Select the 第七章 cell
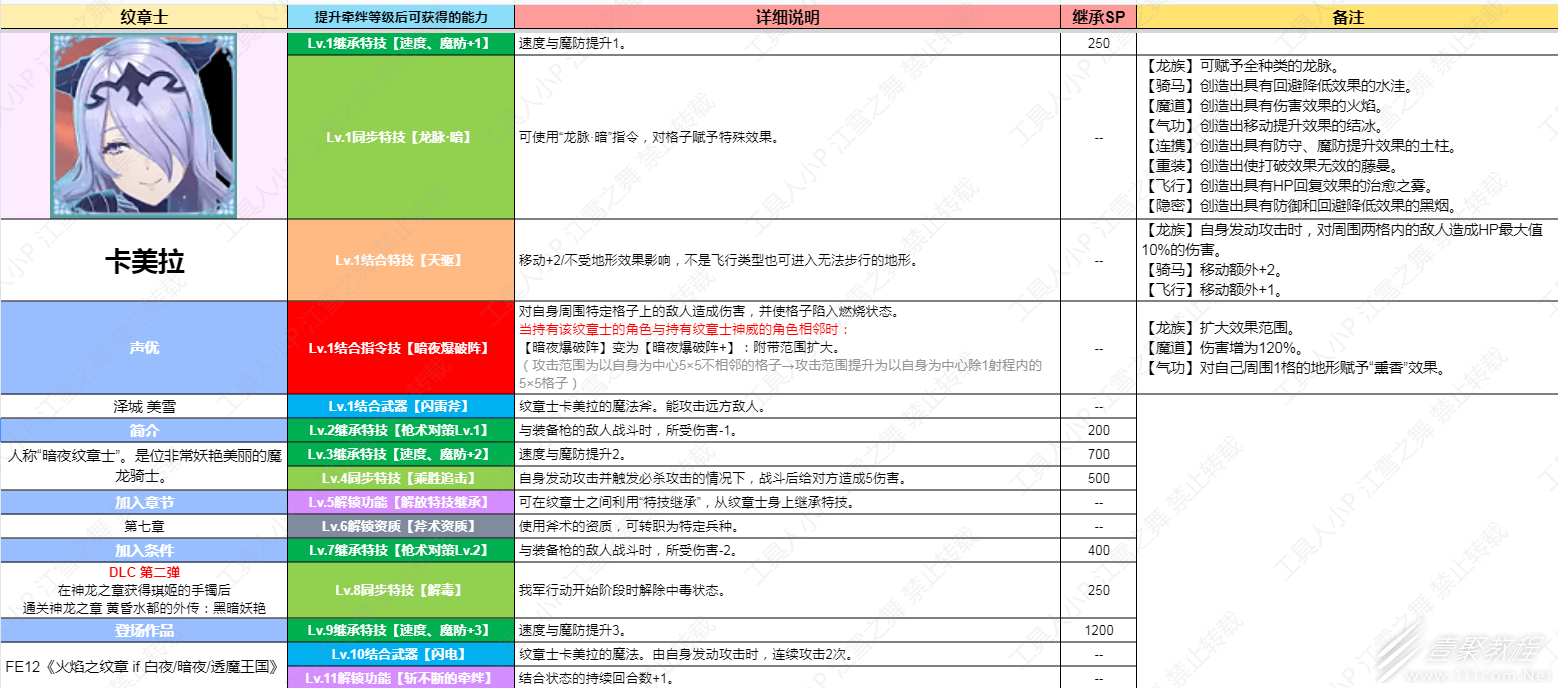This screenshot has height=688, width=1558. [x=144, y=526]
